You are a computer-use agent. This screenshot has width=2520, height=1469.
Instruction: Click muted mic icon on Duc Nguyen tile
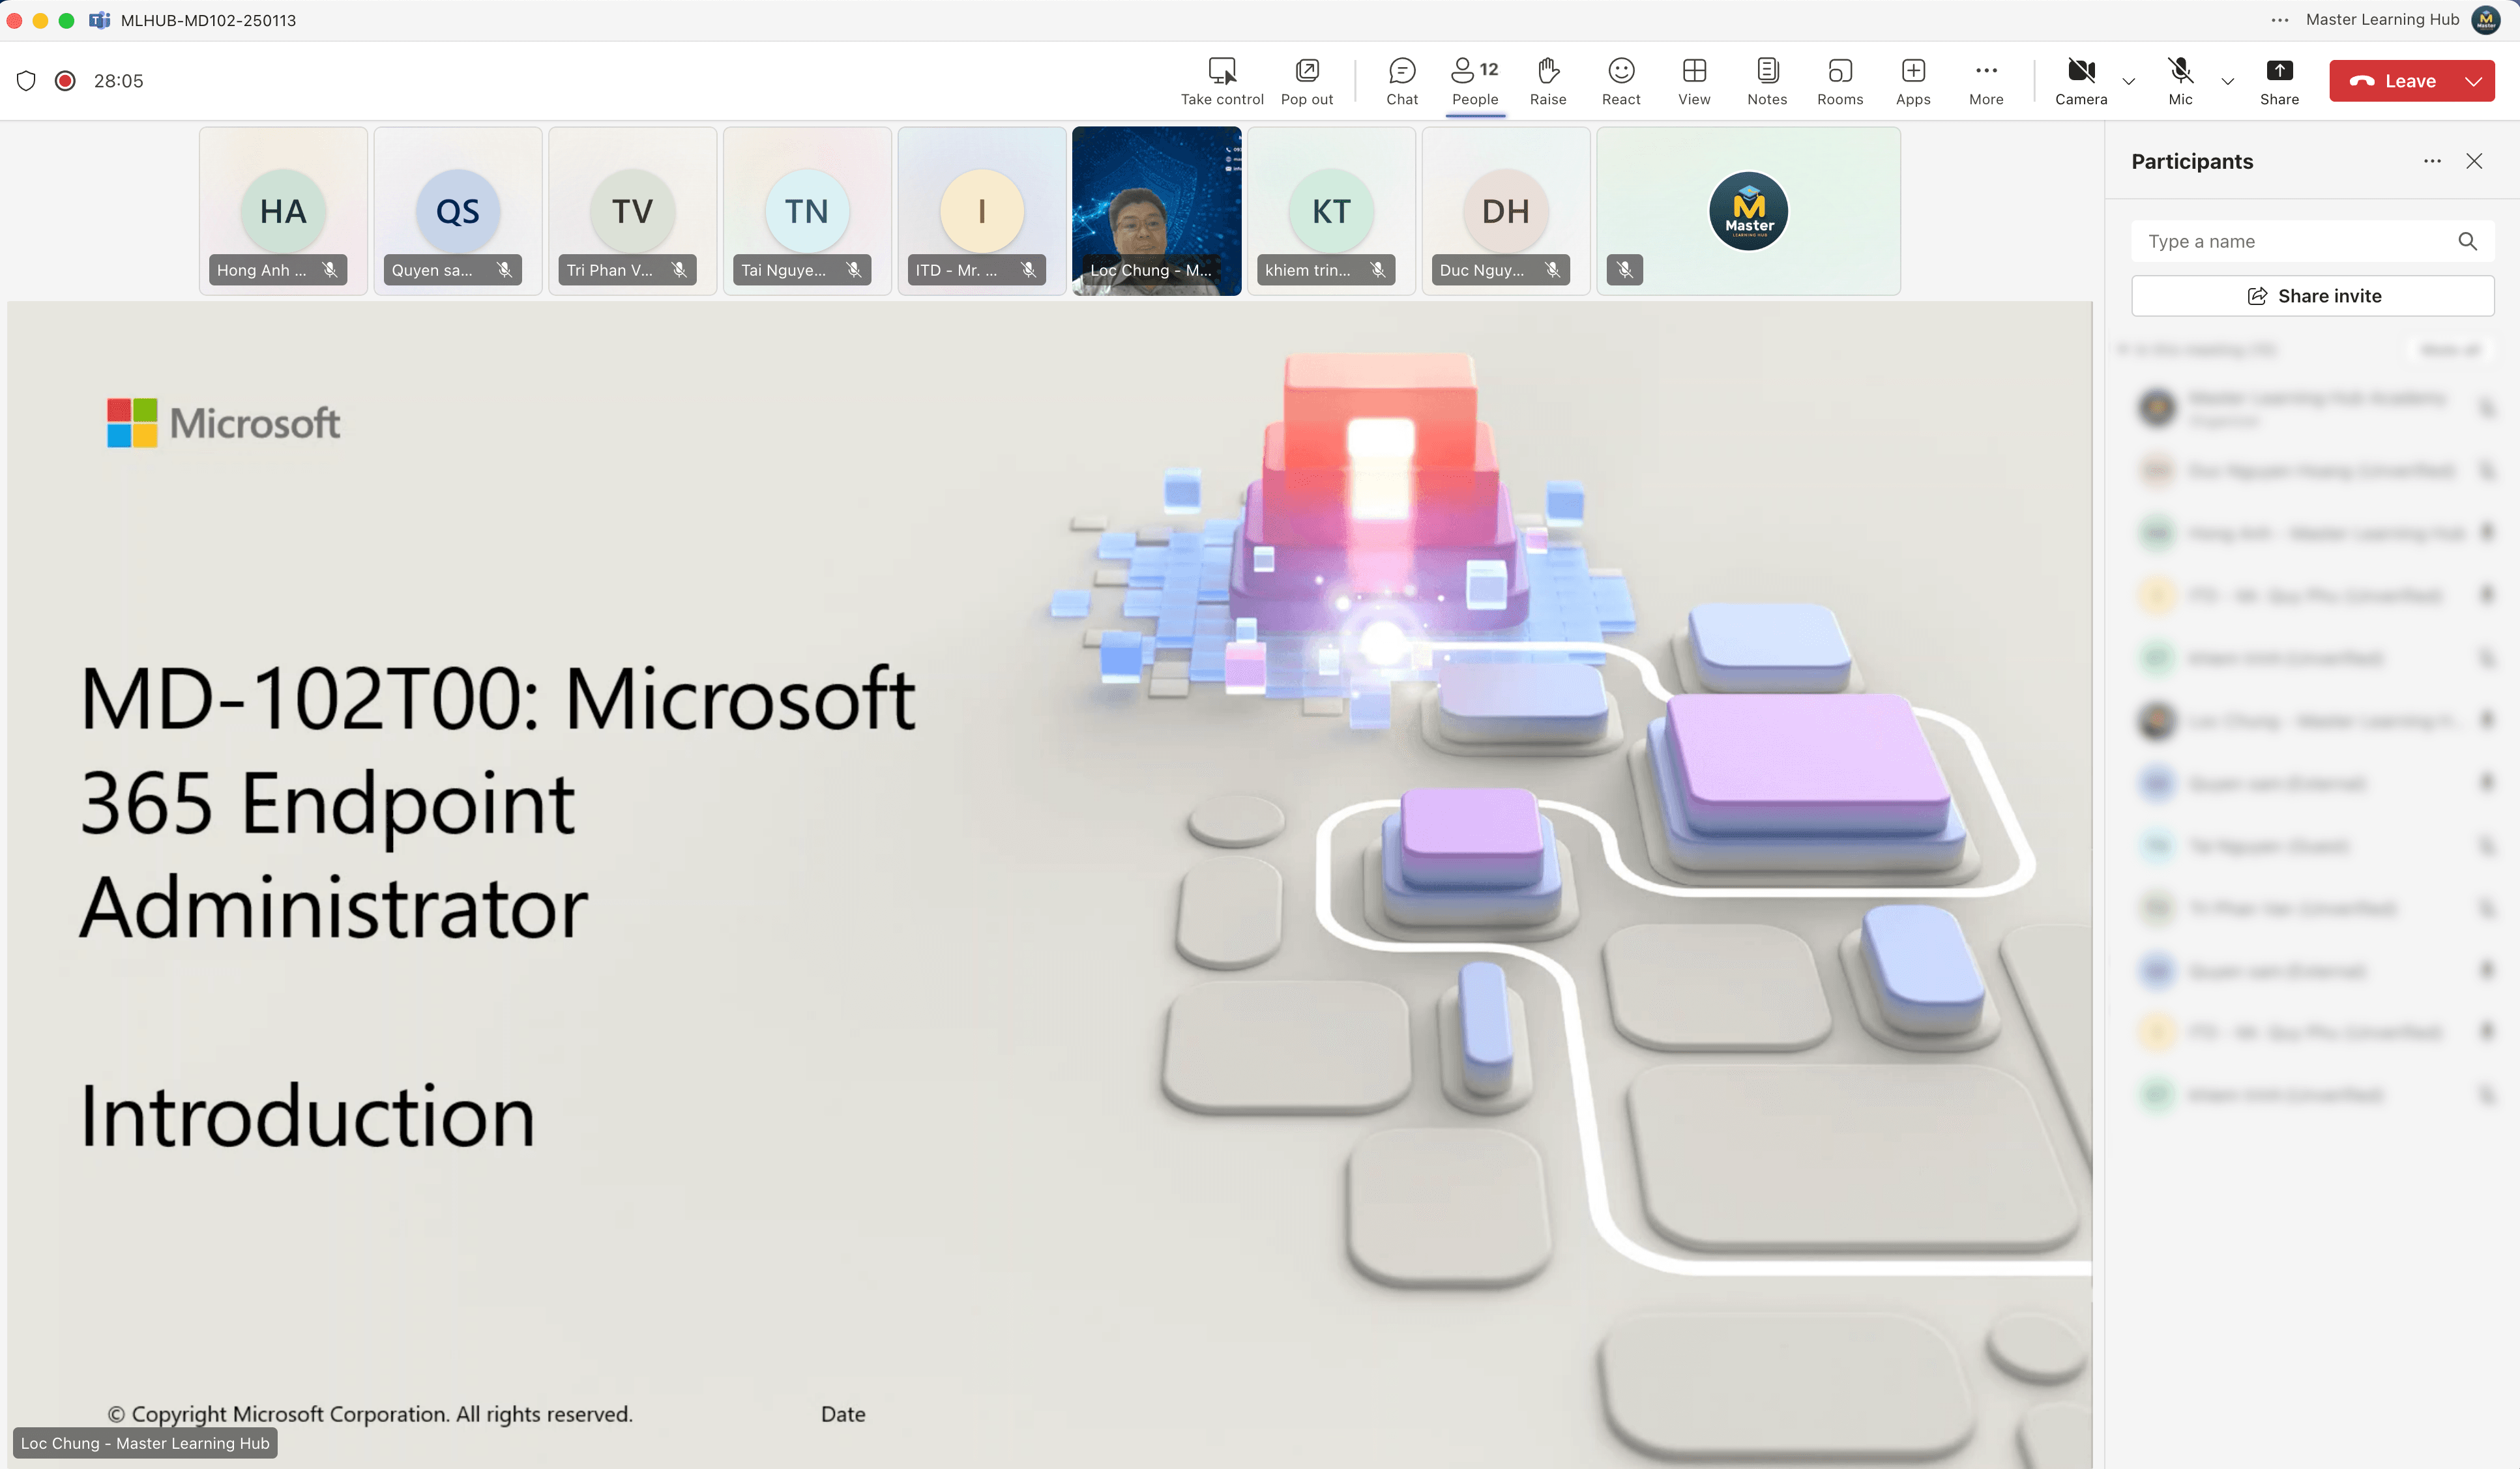click(x=1552, y=270)
